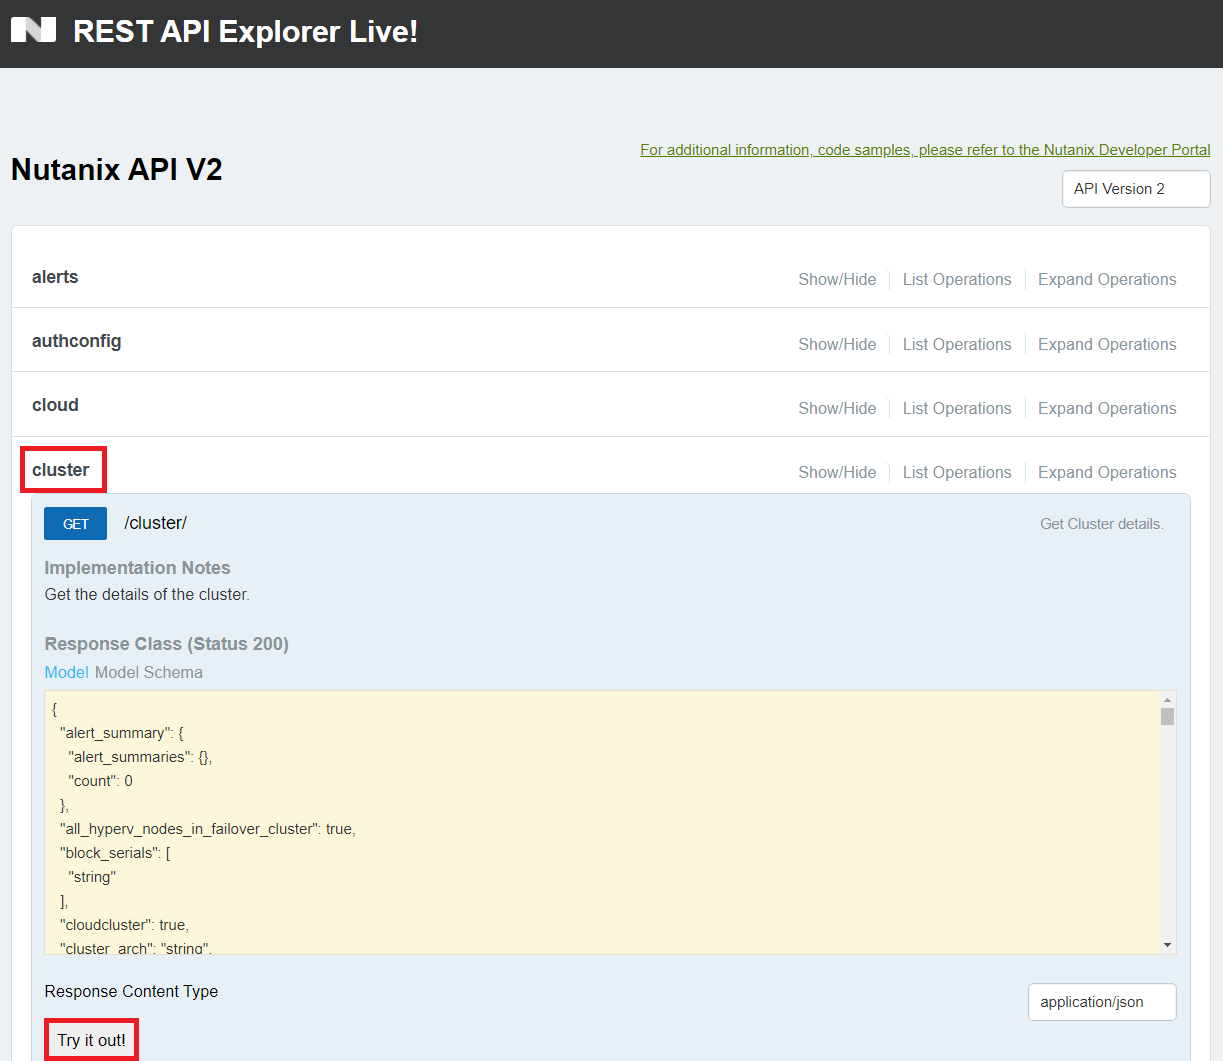
Task: Click scroll down arrow in response schema box
Action: pyautogui.click(x=1167, y=945)
